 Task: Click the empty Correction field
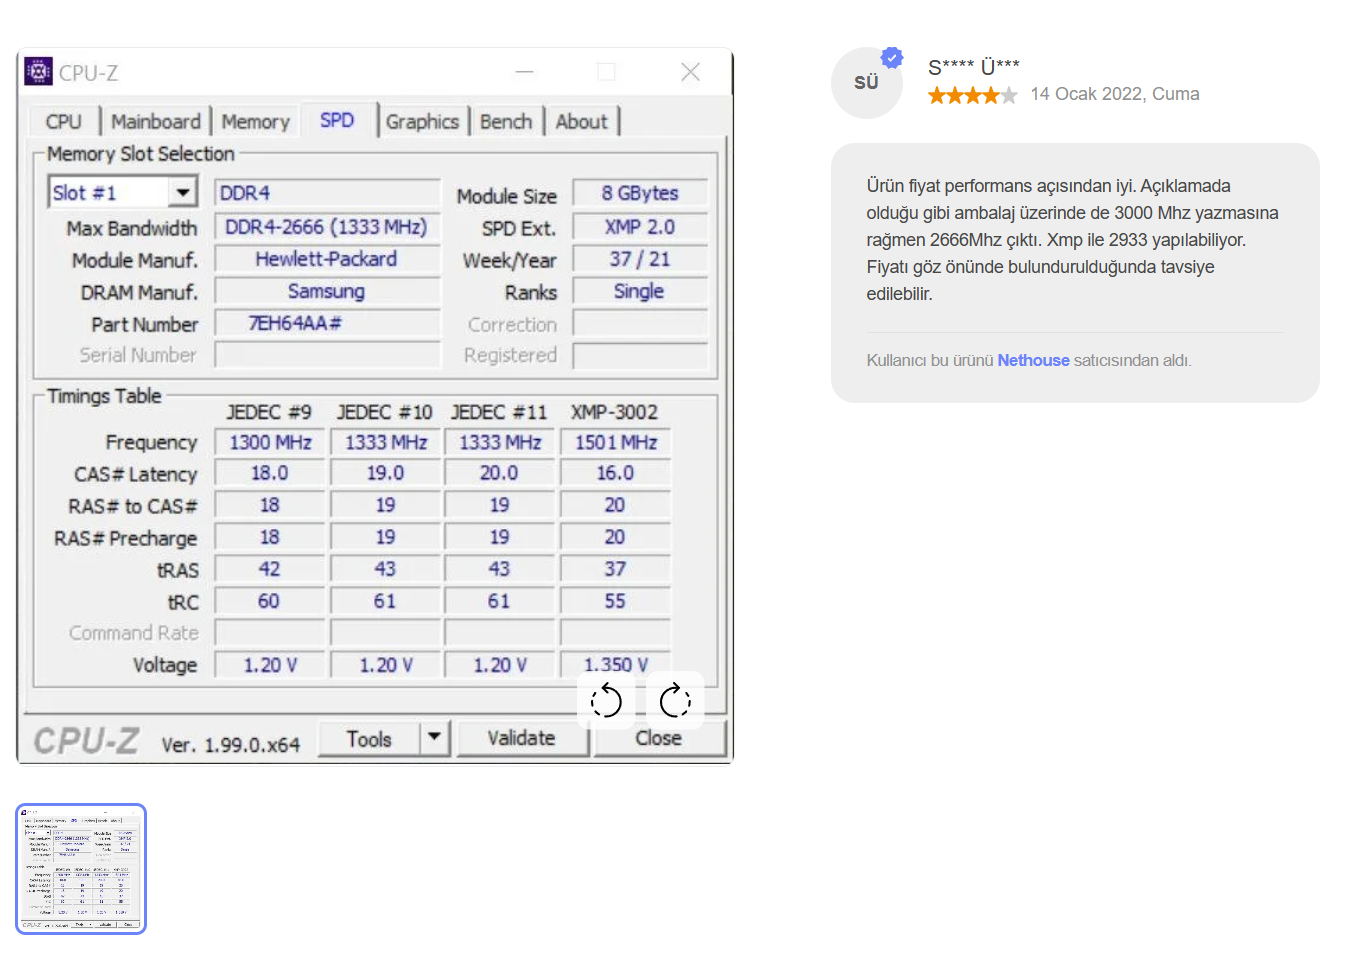tap(640, 323)
